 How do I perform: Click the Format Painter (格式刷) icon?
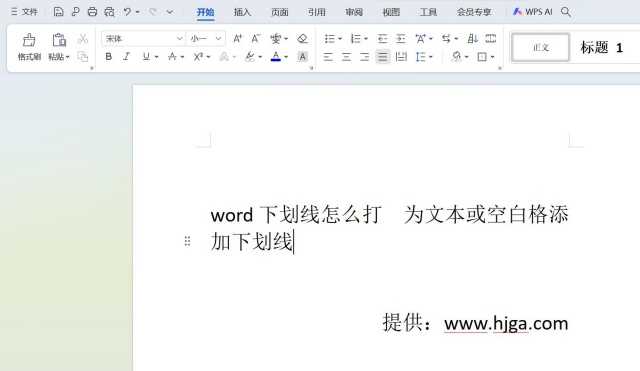(29, 47)
